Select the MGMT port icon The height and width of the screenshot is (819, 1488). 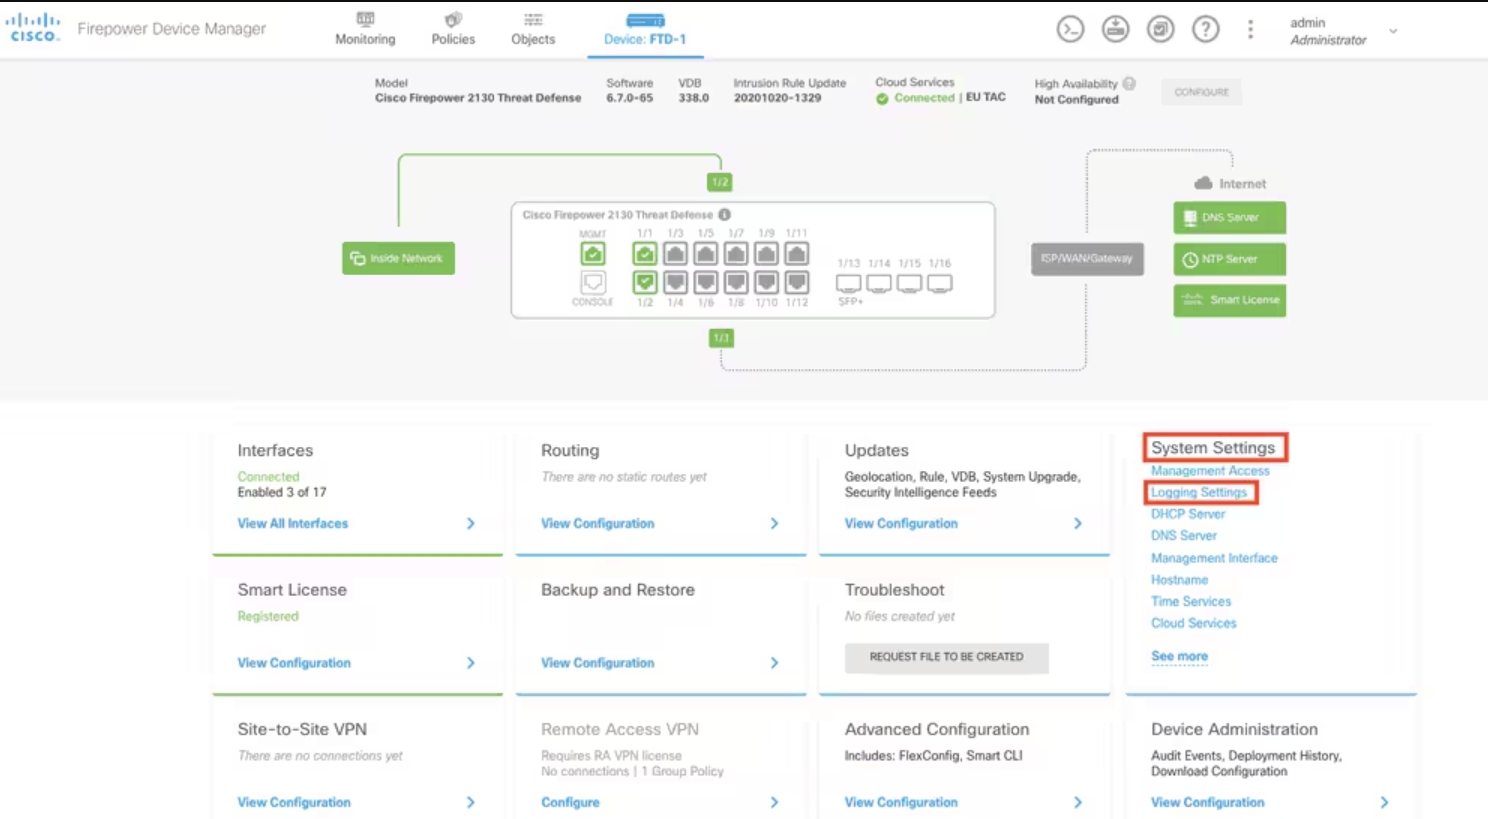[x=593, y=254]
